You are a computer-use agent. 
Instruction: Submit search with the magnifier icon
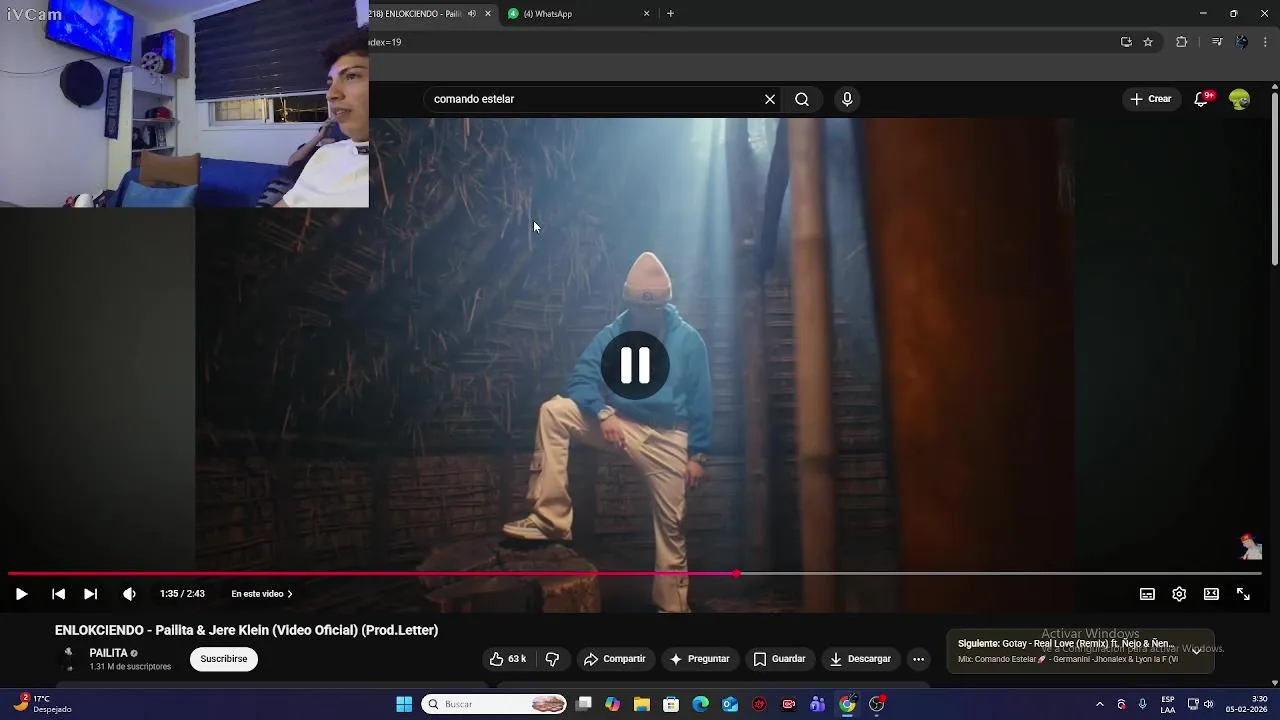pyautogui.click(x=802, y=99)
